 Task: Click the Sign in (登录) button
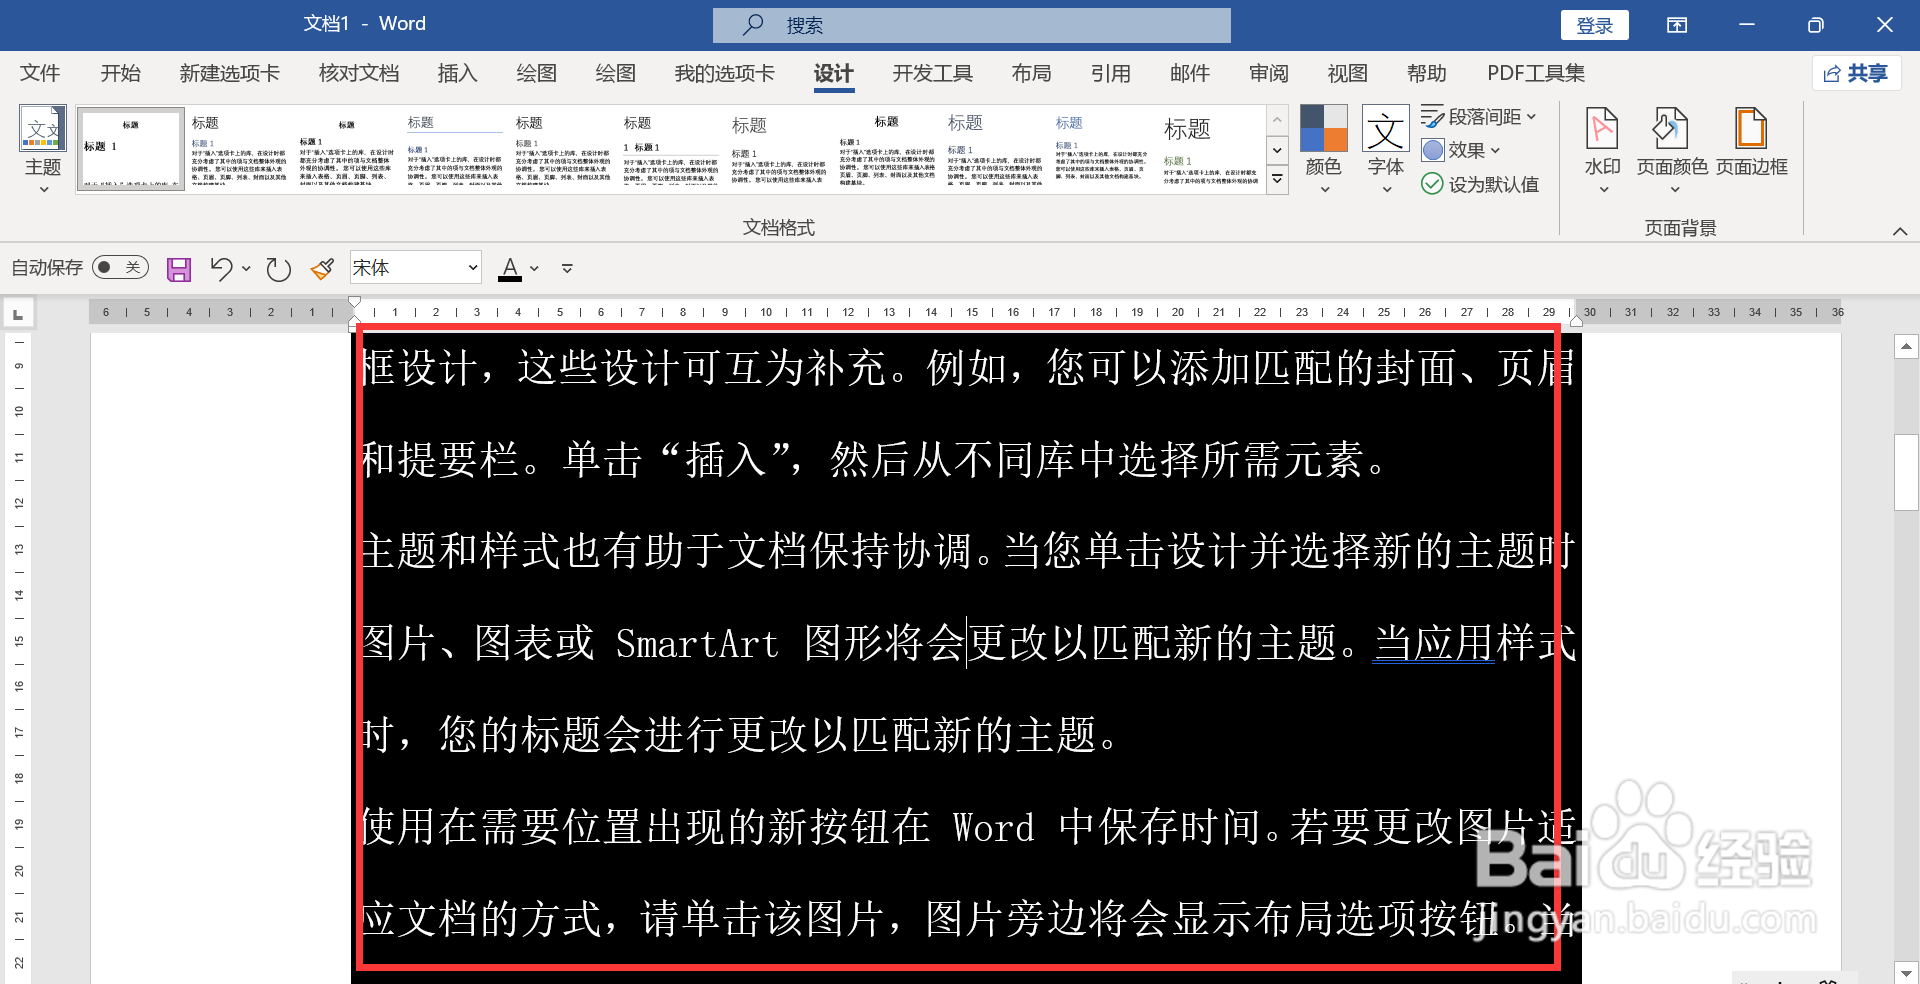pos(1595,25)
